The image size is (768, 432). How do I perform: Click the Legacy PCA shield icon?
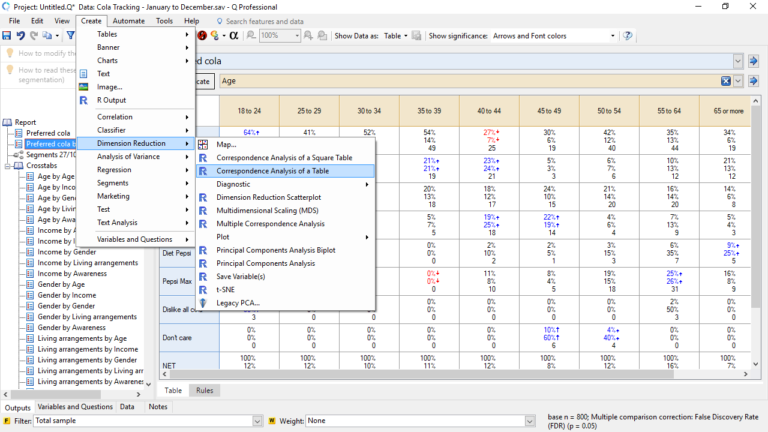point(204,302)
